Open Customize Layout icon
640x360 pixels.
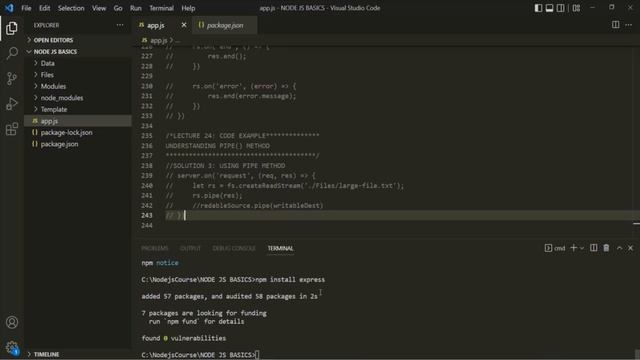coord(576,8)
